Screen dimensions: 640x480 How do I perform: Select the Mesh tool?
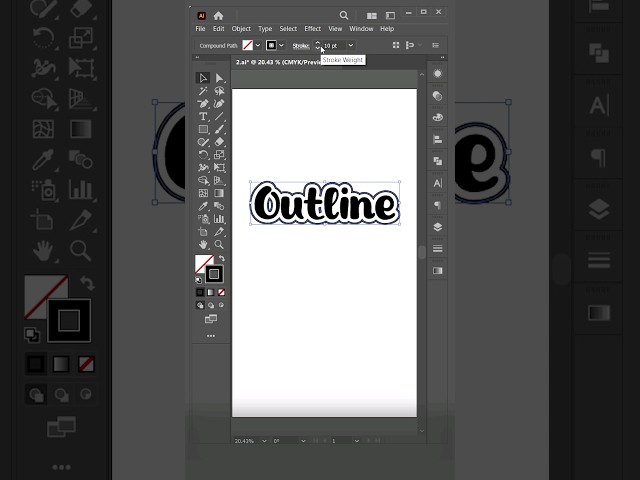203,193
